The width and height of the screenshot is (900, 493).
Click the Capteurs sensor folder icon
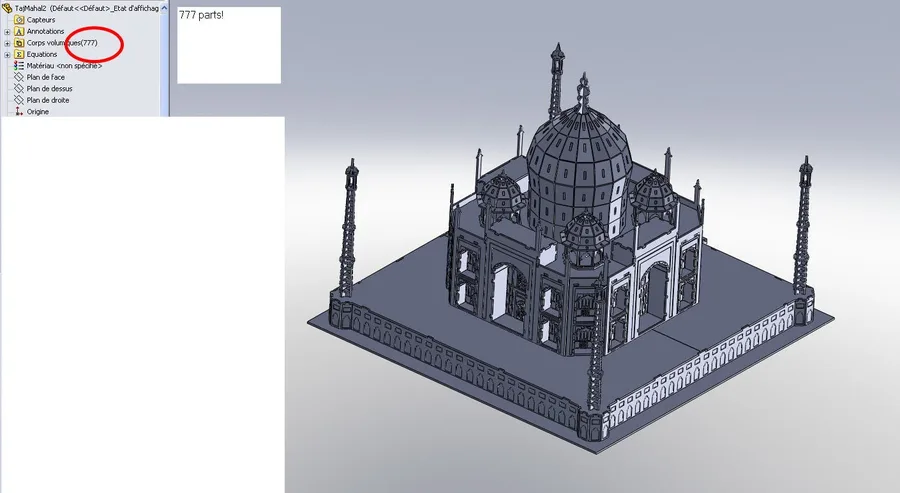tap(19, 20)
